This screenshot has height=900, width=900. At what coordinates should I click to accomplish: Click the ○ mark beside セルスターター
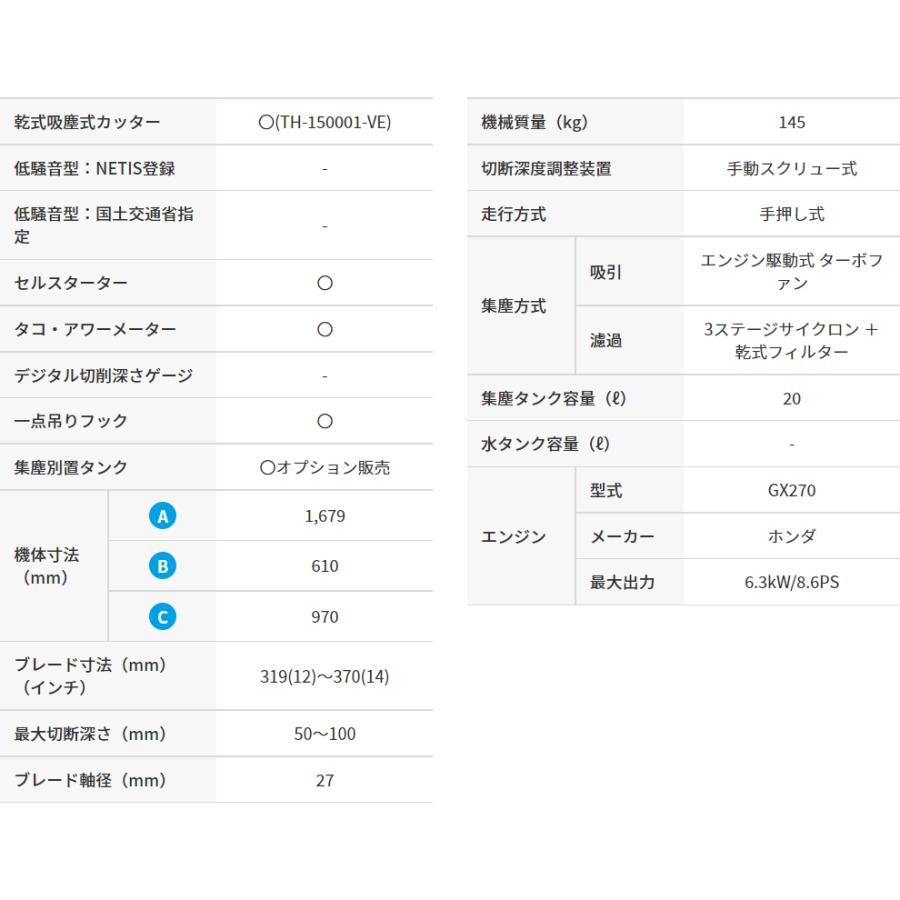coord(323,282)
